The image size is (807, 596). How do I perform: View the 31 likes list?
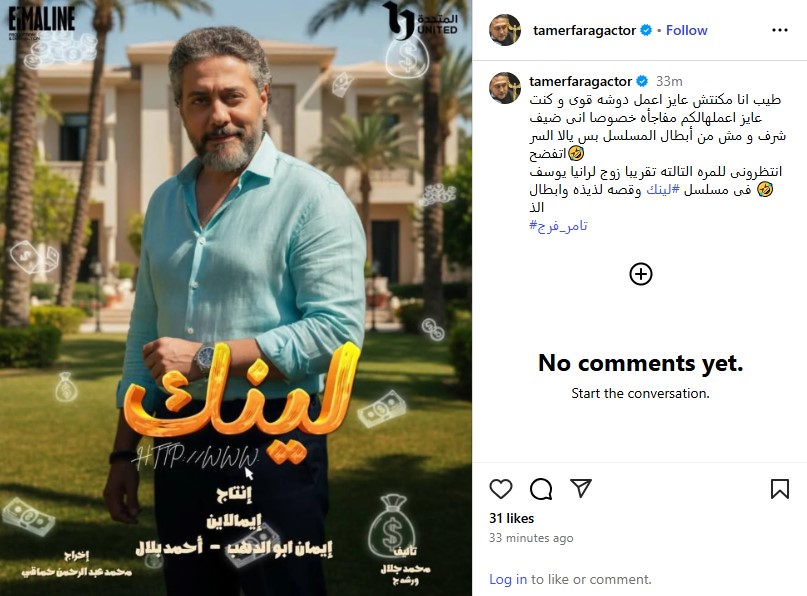pyautogui.click(x=512, y=518)
